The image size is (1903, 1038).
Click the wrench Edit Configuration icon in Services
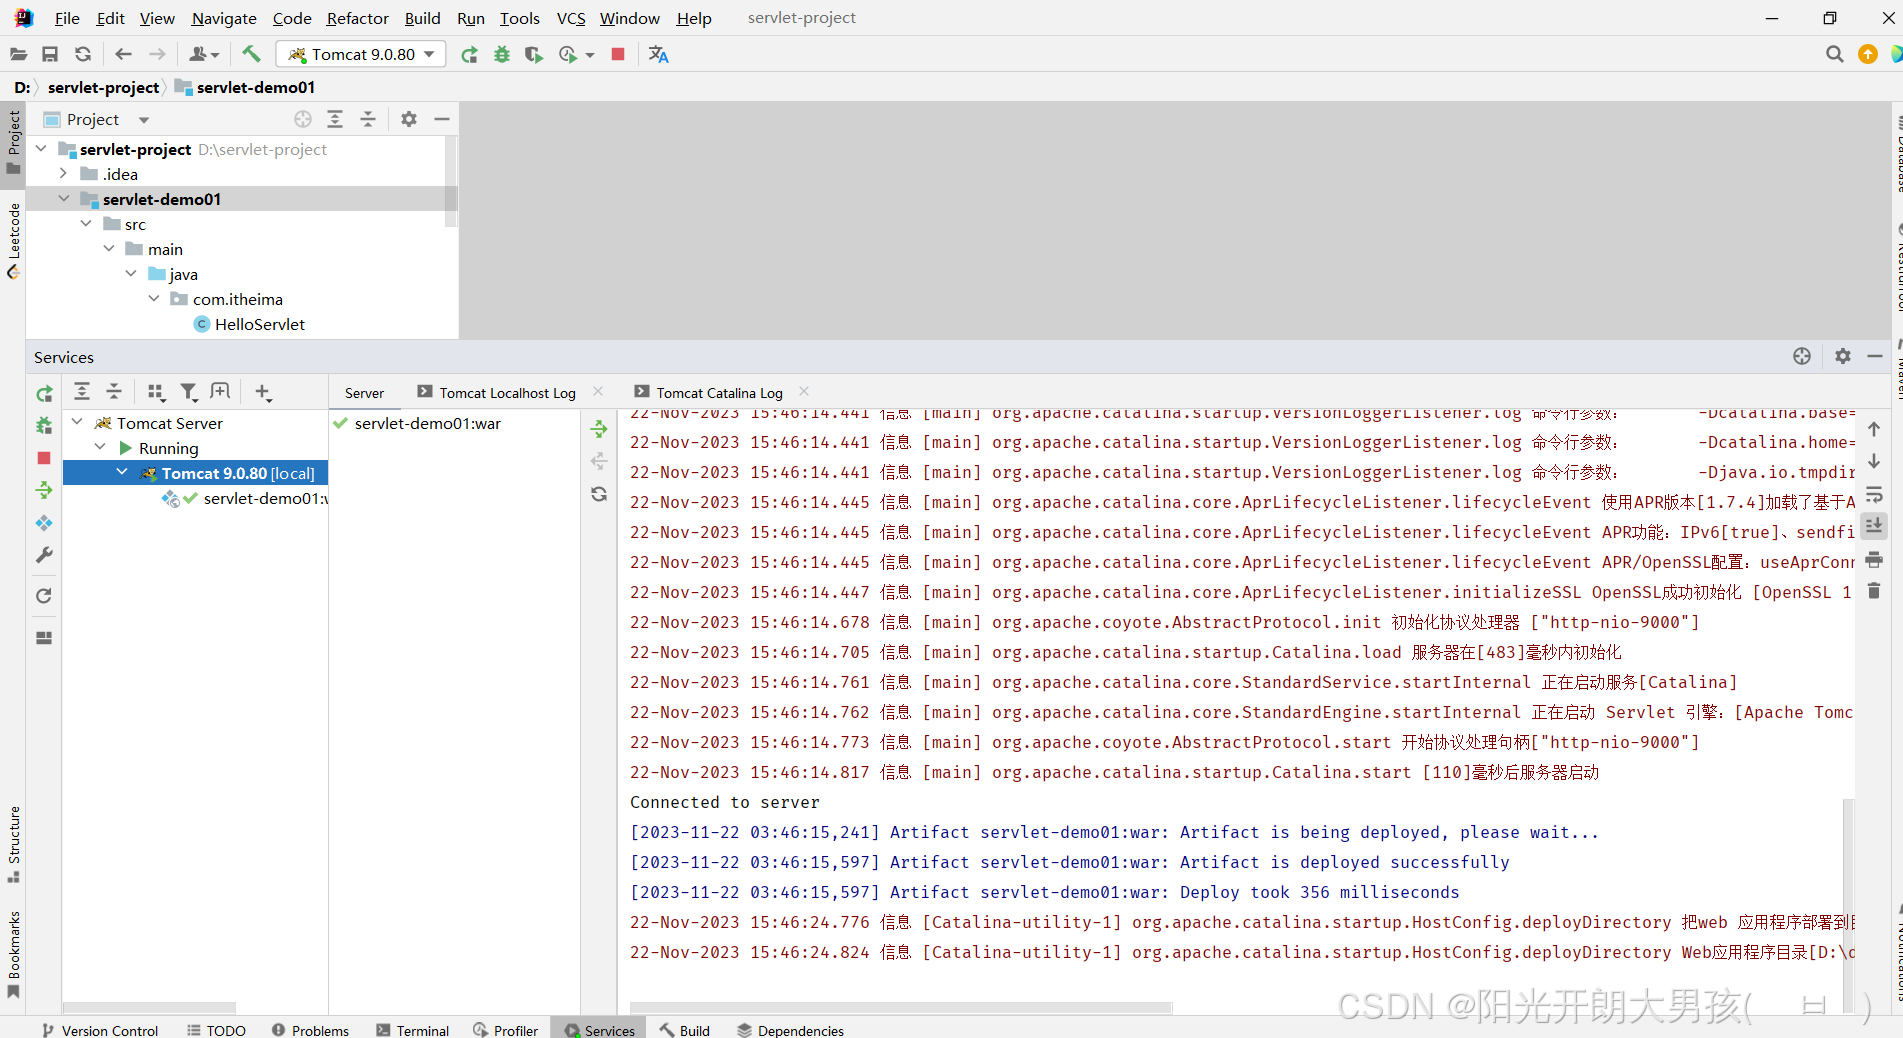click(x=44, y=555)
